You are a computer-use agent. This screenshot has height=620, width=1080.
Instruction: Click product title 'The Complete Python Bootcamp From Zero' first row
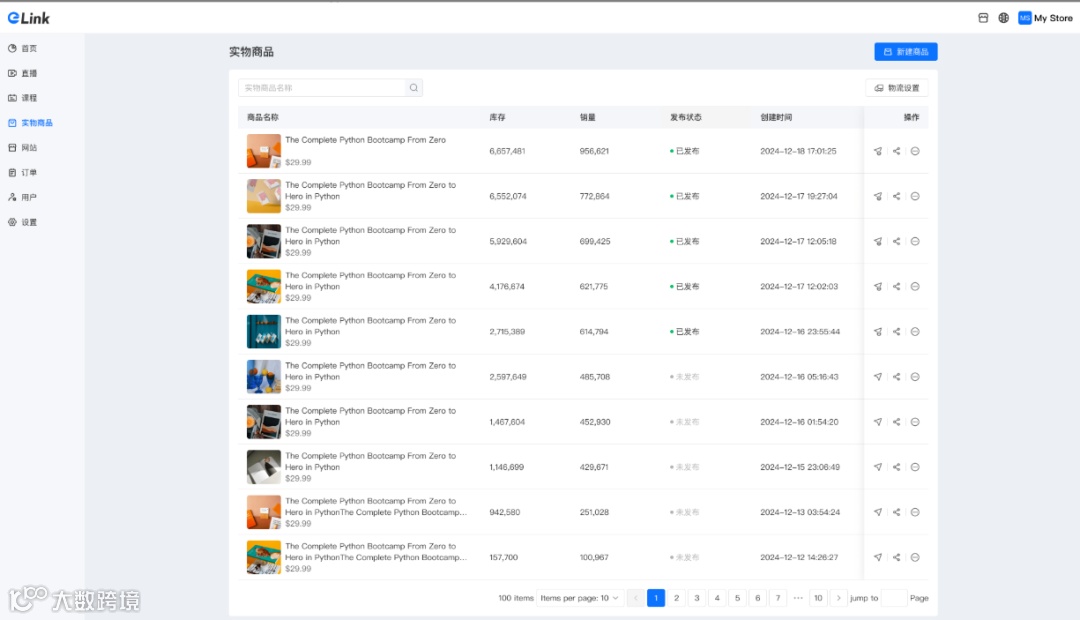365,140
